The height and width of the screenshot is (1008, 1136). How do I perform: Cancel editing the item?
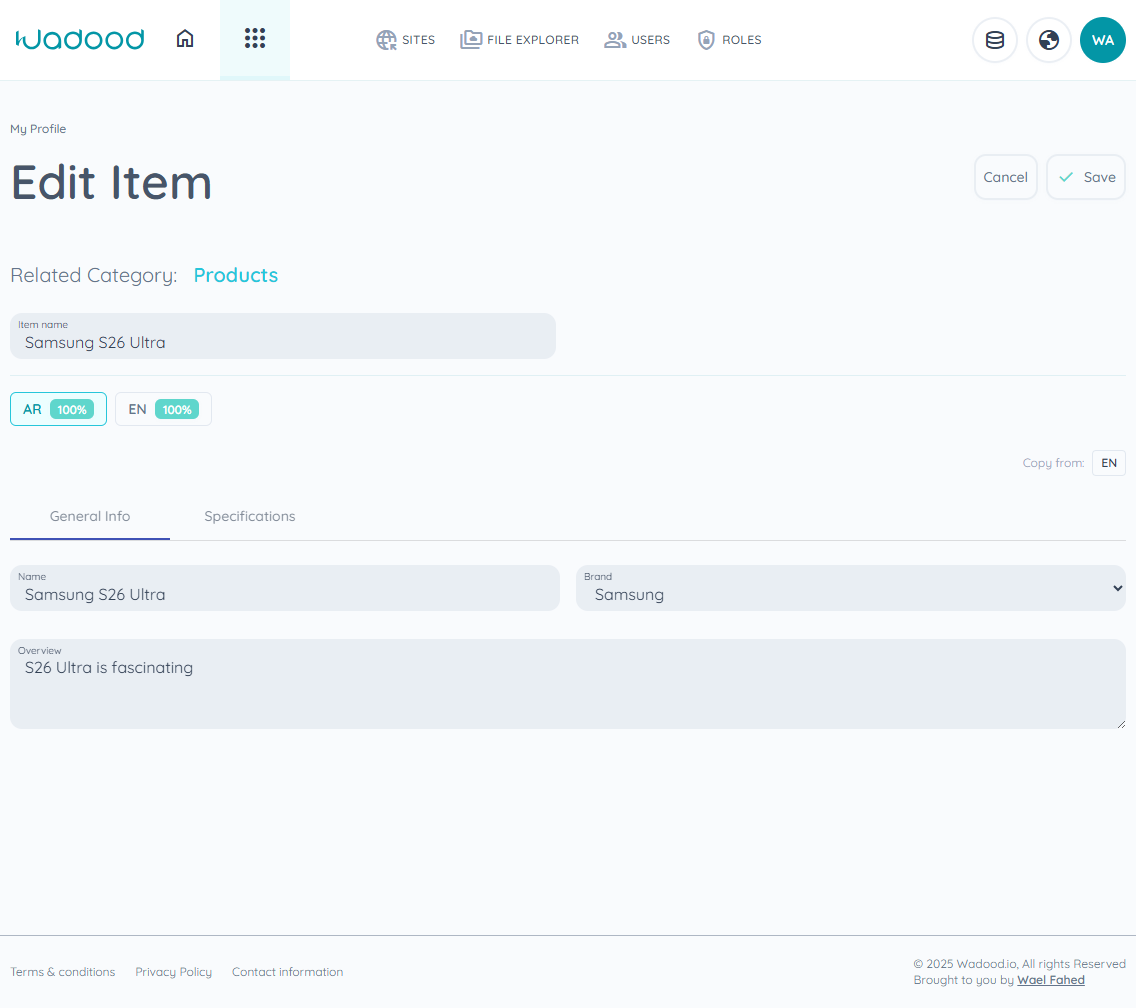pos(1006,178)
